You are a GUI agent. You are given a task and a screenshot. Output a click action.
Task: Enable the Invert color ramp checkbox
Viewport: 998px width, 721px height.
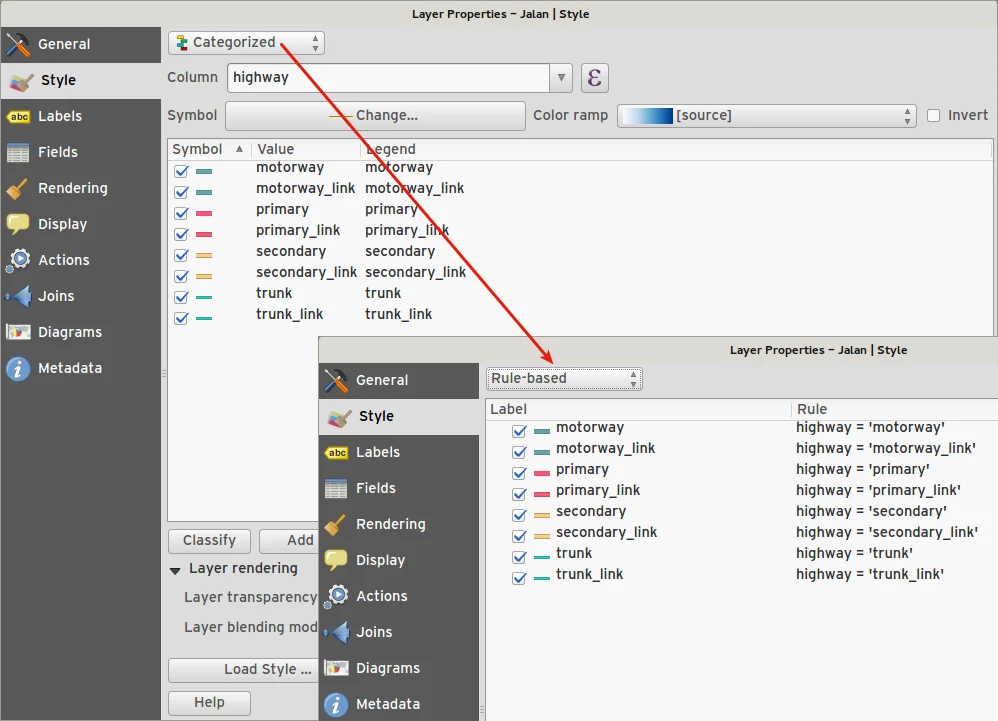point(934,116)
